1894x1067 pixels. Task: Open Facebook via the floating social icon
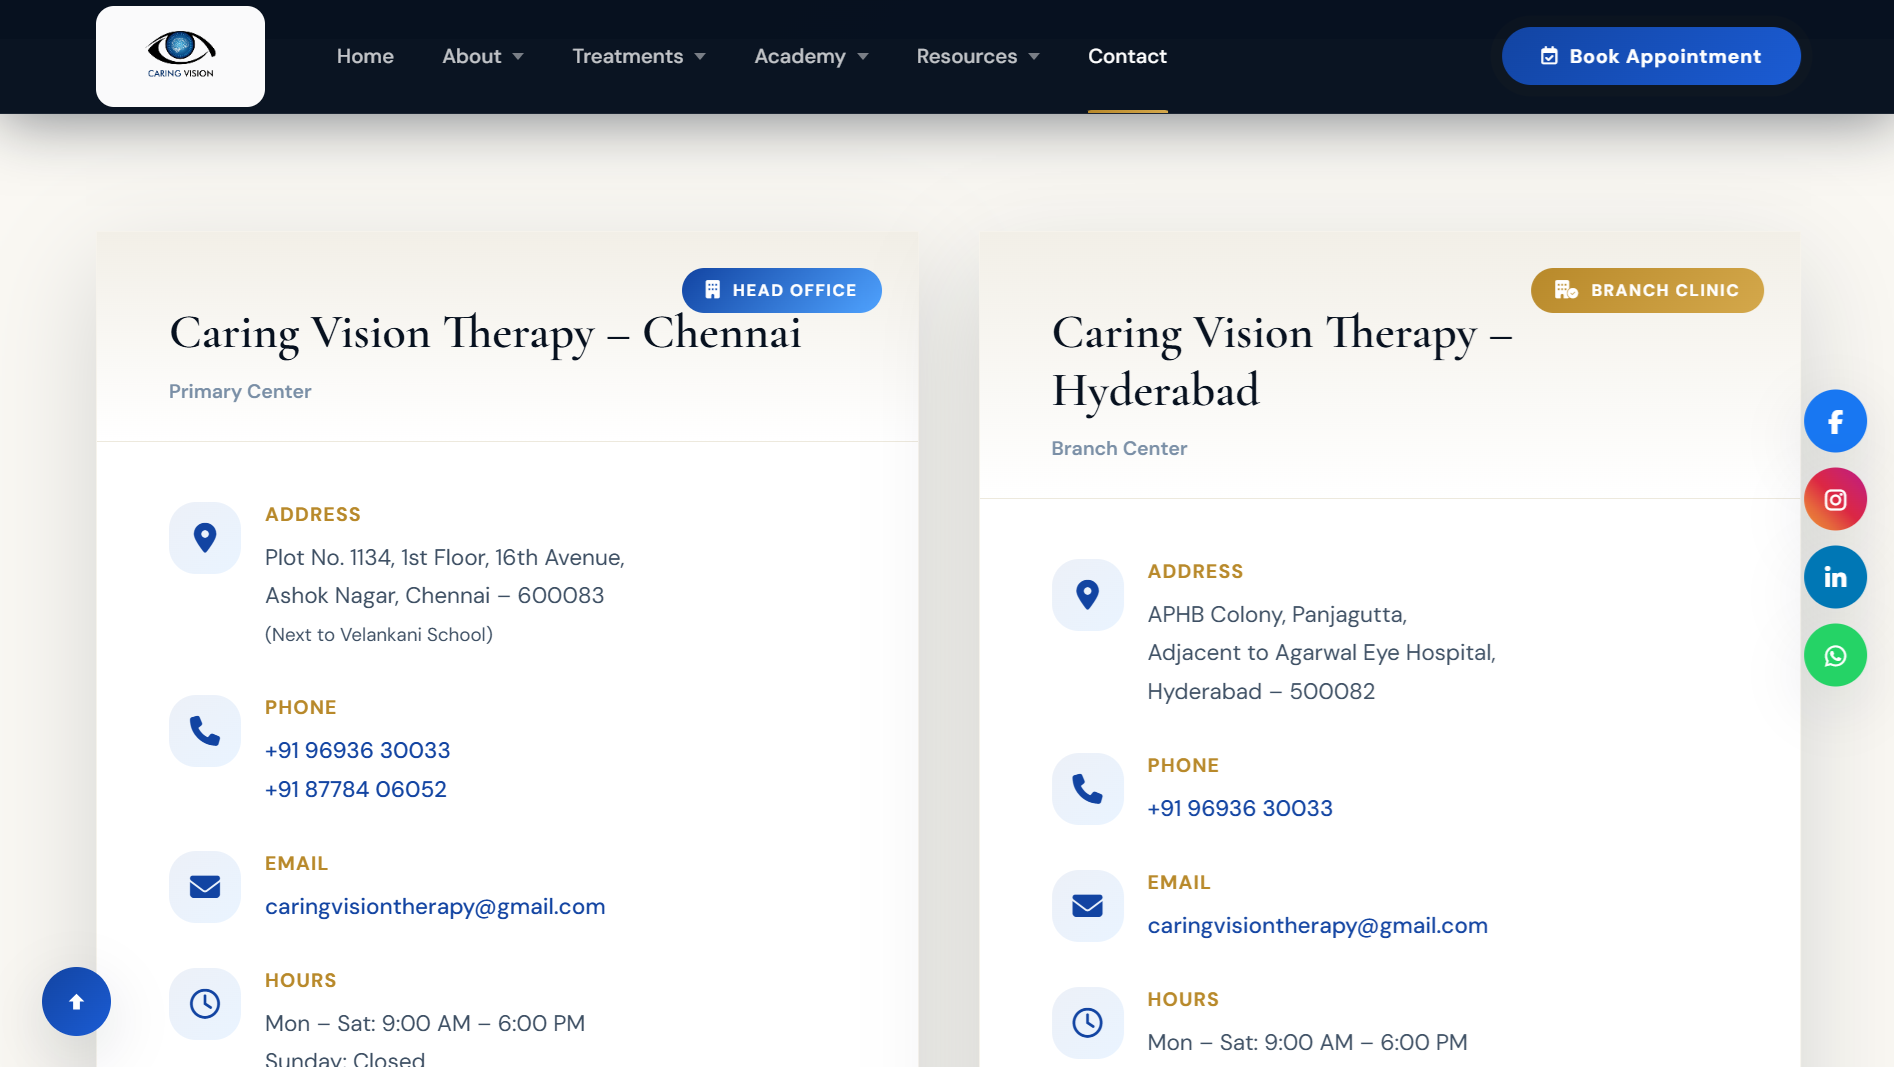pyautogui.click(x=1835, y=421)
